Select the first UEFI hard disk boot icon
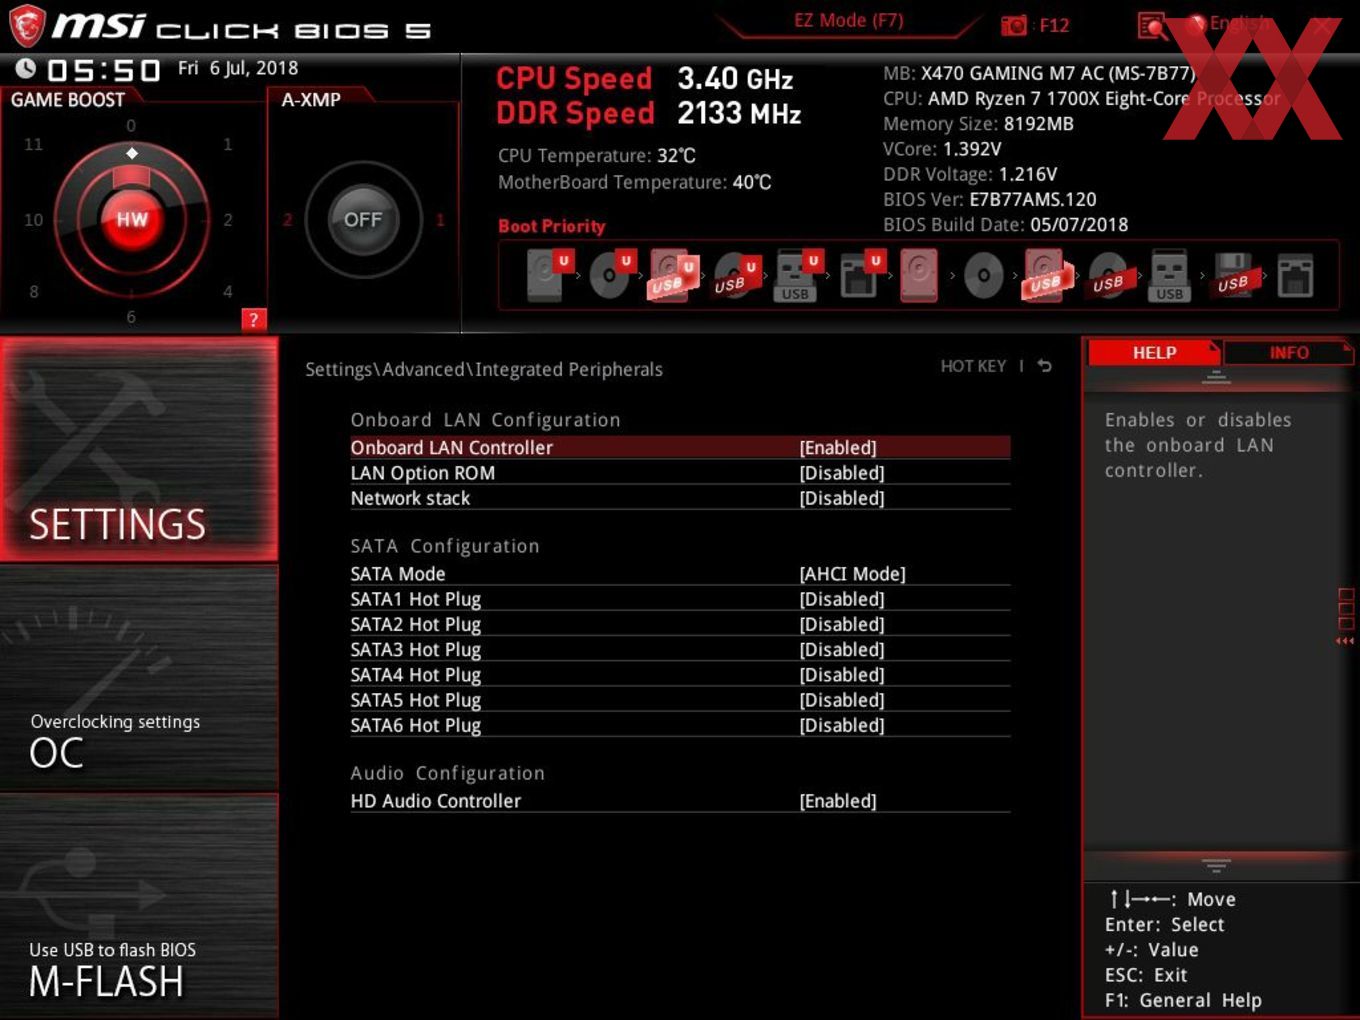This screenshot has height=1020, width=1360. click(x=548, y=275)
